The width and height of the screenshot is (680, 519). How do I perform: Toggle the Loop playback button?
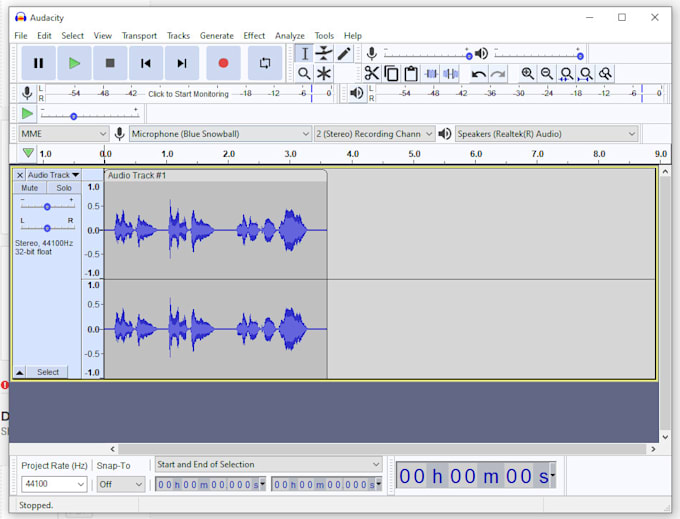pos(265,63)
